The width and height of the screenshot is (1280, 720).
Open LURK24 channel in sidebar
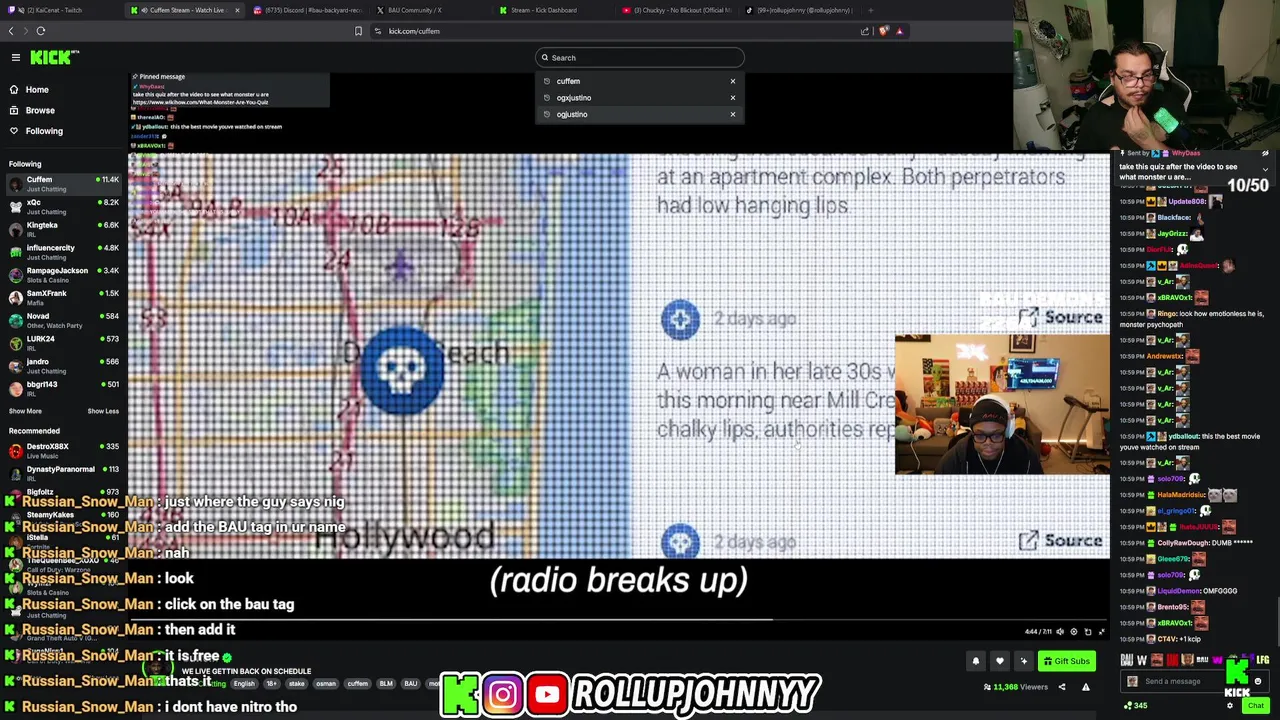pos(63,343)
